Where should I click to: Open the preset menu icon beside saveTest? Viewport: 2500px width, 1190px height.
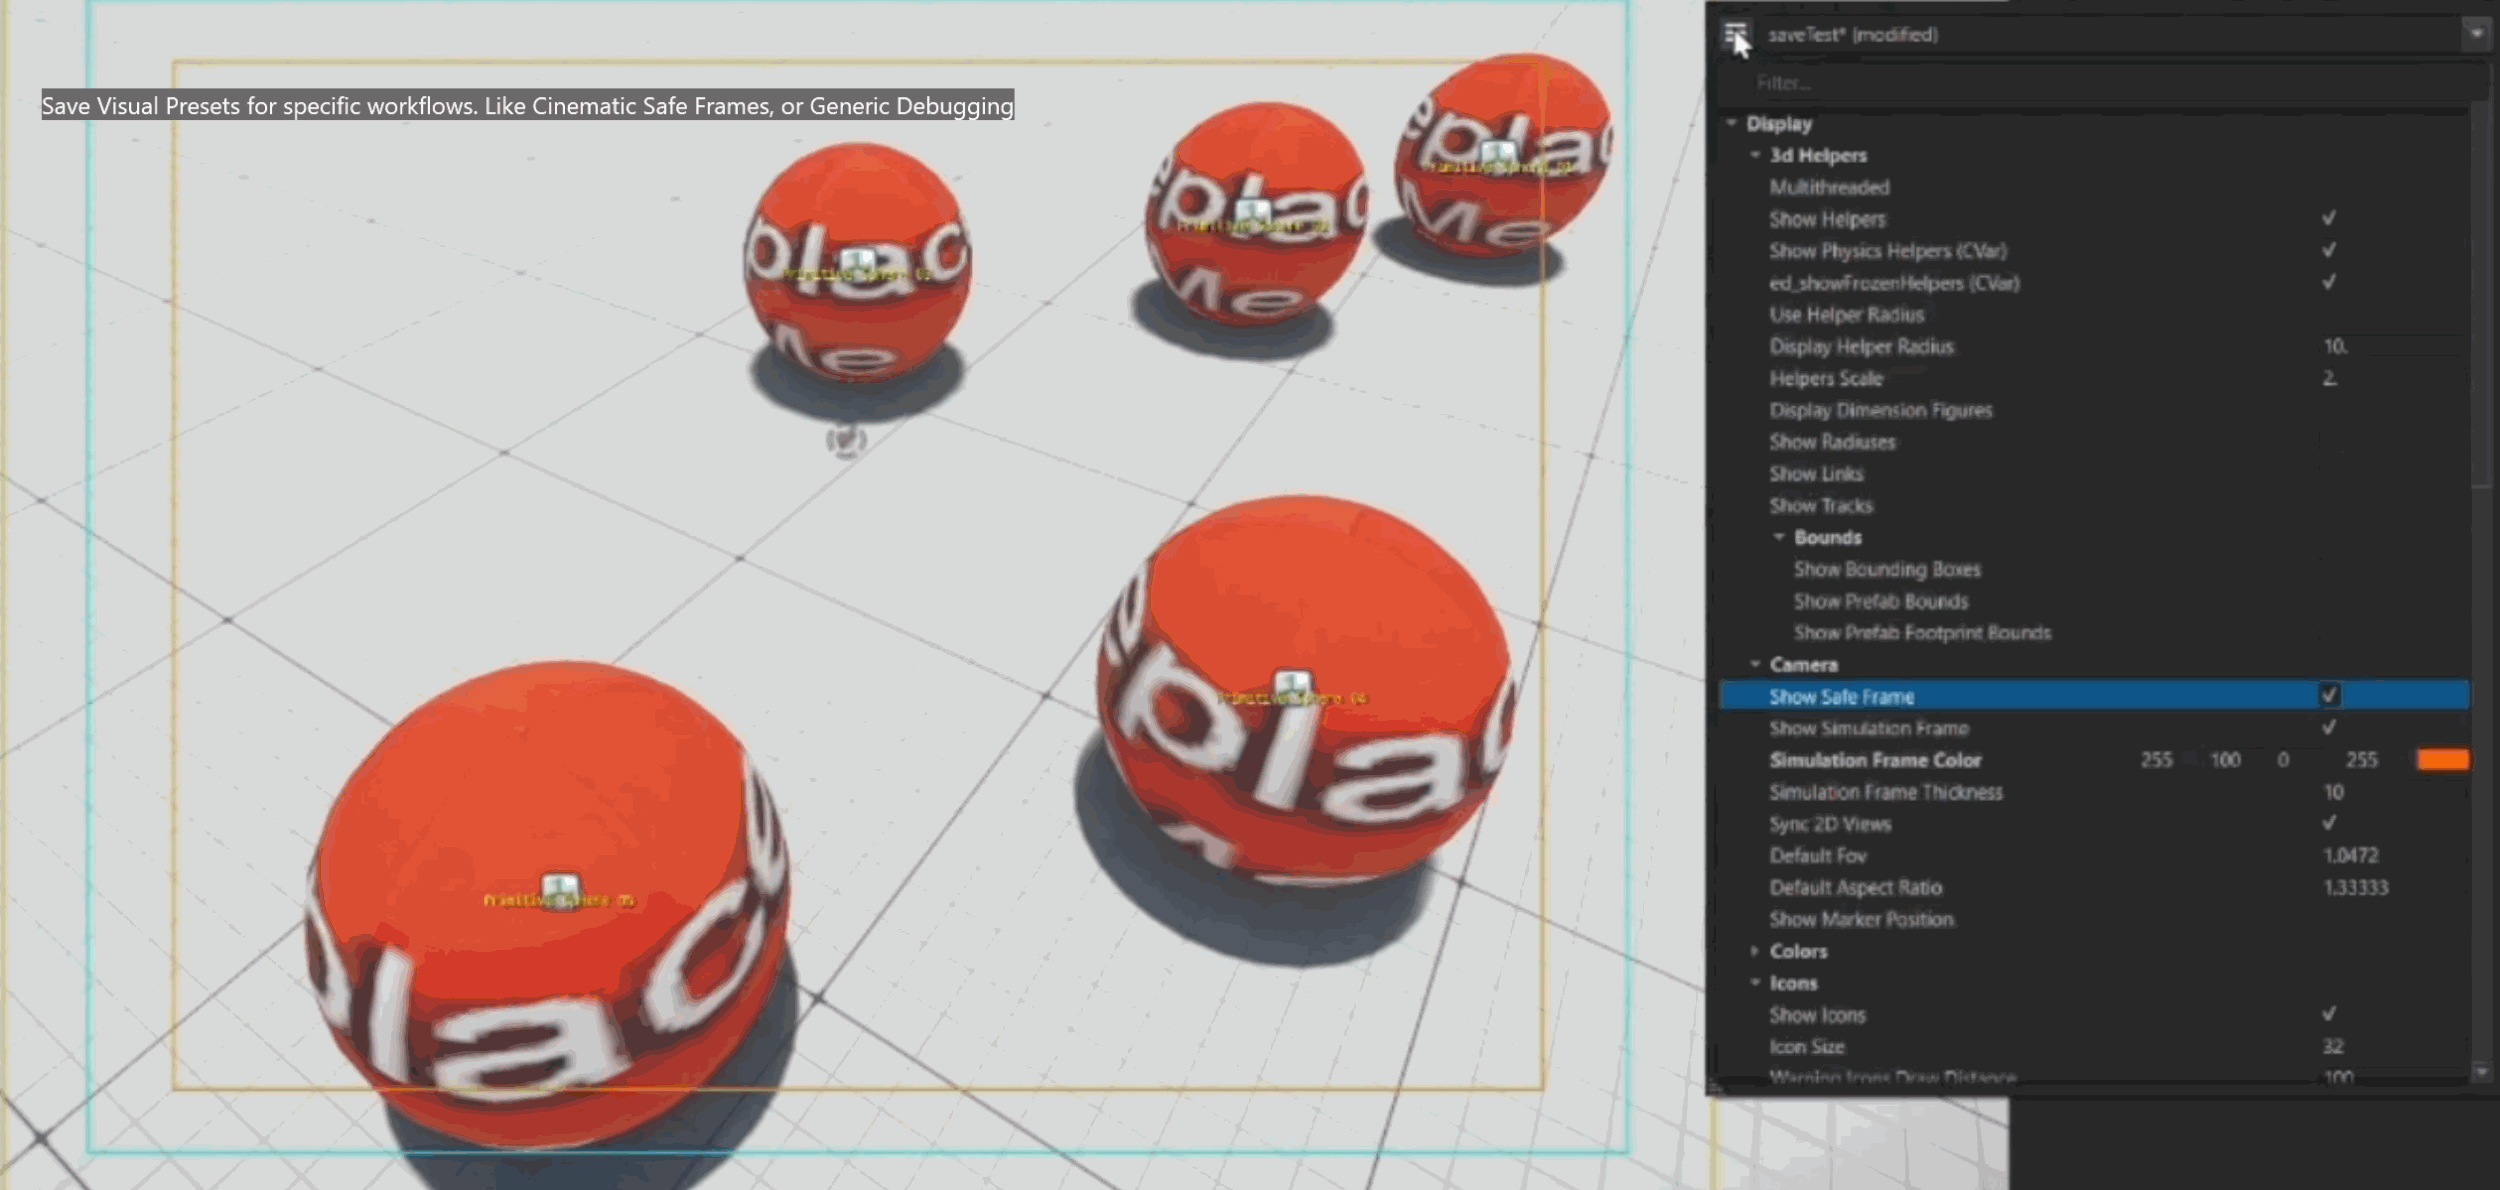tap(1735, 34)
